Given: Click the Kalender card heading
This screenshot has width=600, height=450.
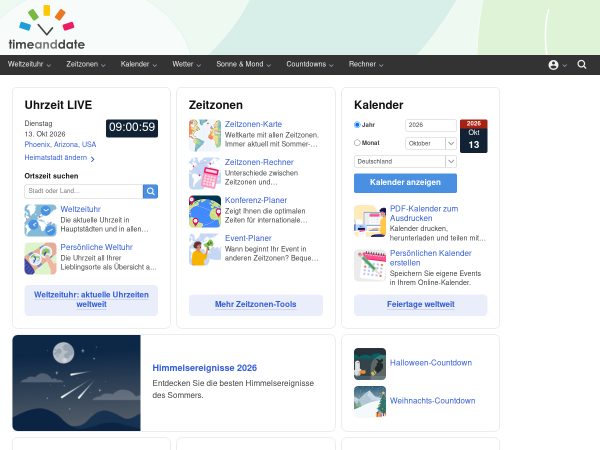Looking at the screenshot, I should (378, 105).
